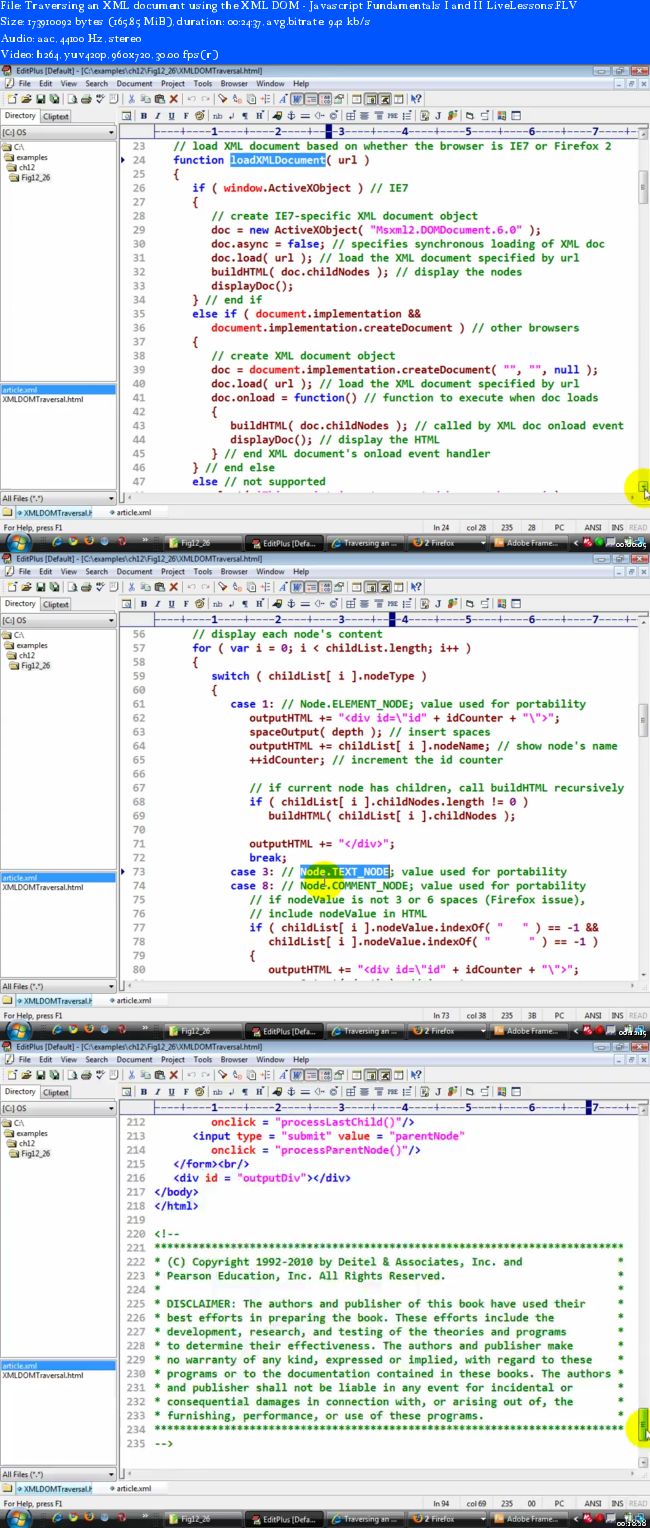The width and height of the screenshot is (650, 1528).
Task: Click vertical scrollbar thumb in switch nodeType frame
Action: (x=644, y=722)
